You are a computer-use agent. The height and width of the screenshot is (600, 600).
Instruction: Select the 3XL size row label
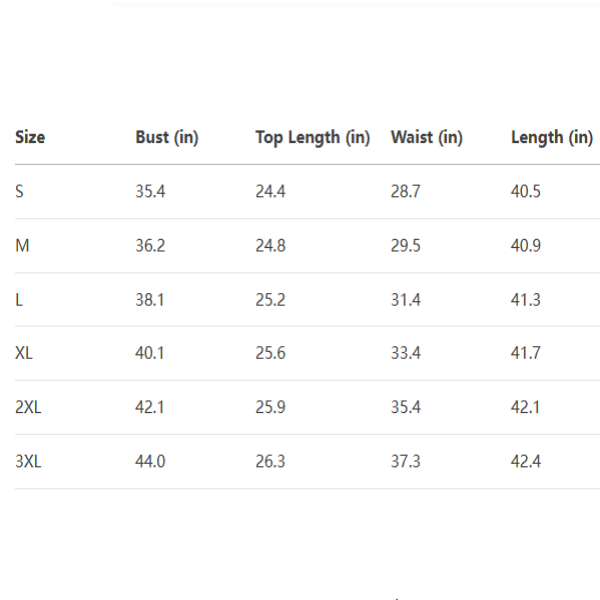tap(28, 461)
